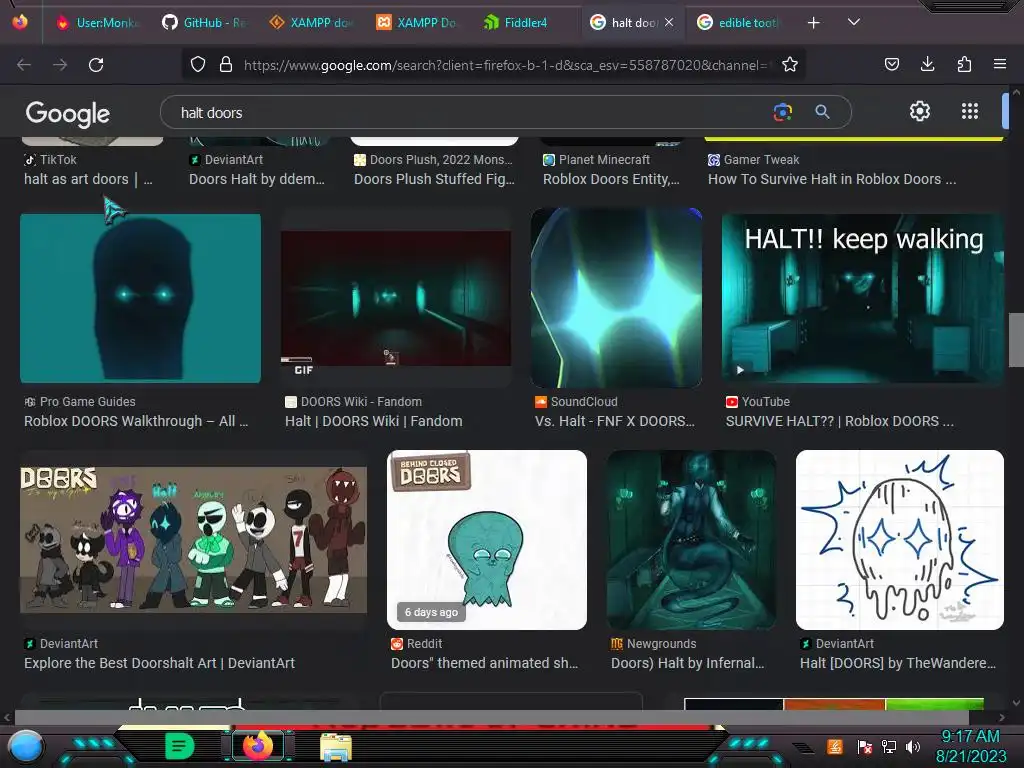The image size is (1024, 768).
Task: Save page to Pocket
Action: click(x=891, y=64)
